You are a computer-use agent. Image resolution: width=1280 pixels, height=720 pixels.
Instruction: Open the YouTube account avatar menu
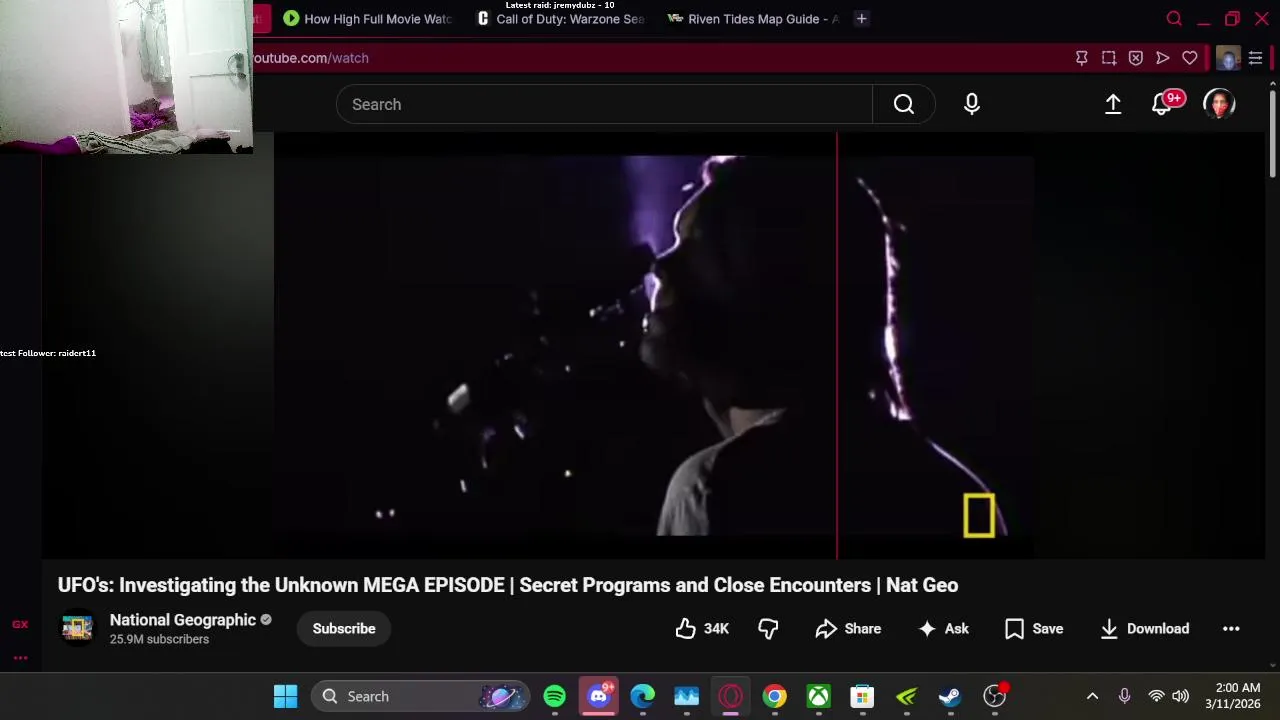click(x=1219, y=104)
